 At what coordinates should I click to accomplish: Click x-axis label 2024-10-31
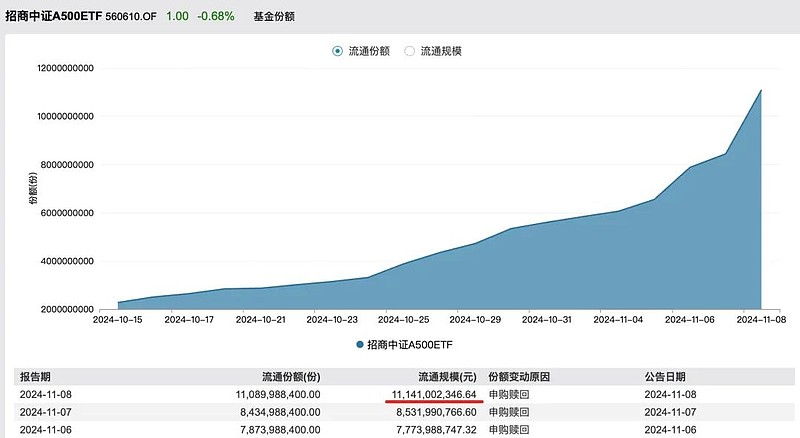[546, 320]
